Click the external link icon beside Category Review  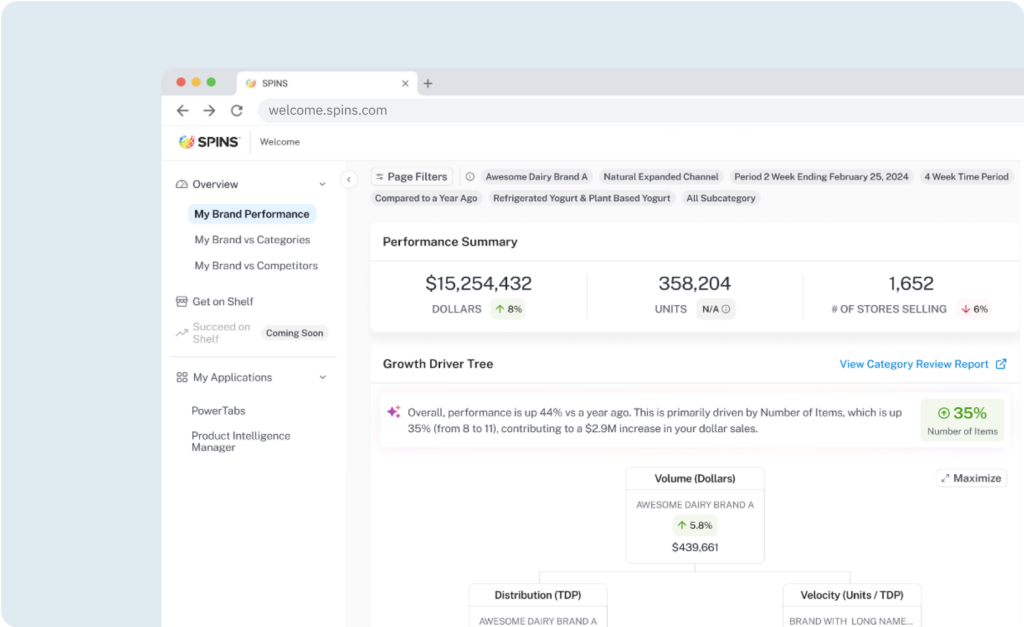[1000, 364]
